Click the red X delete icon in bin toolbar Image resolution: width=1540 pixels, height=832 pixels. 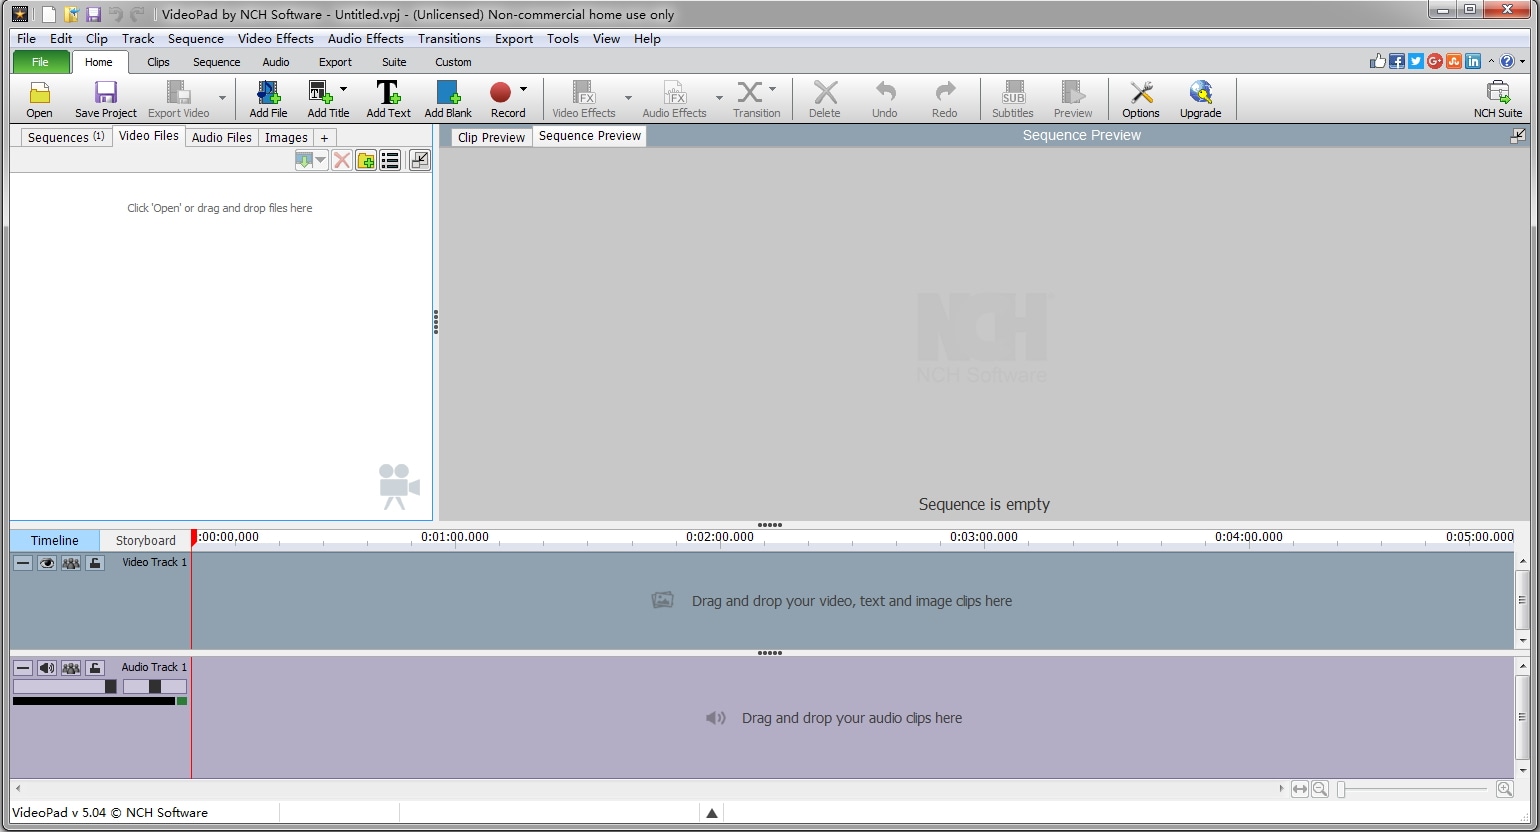pos(342,160)
